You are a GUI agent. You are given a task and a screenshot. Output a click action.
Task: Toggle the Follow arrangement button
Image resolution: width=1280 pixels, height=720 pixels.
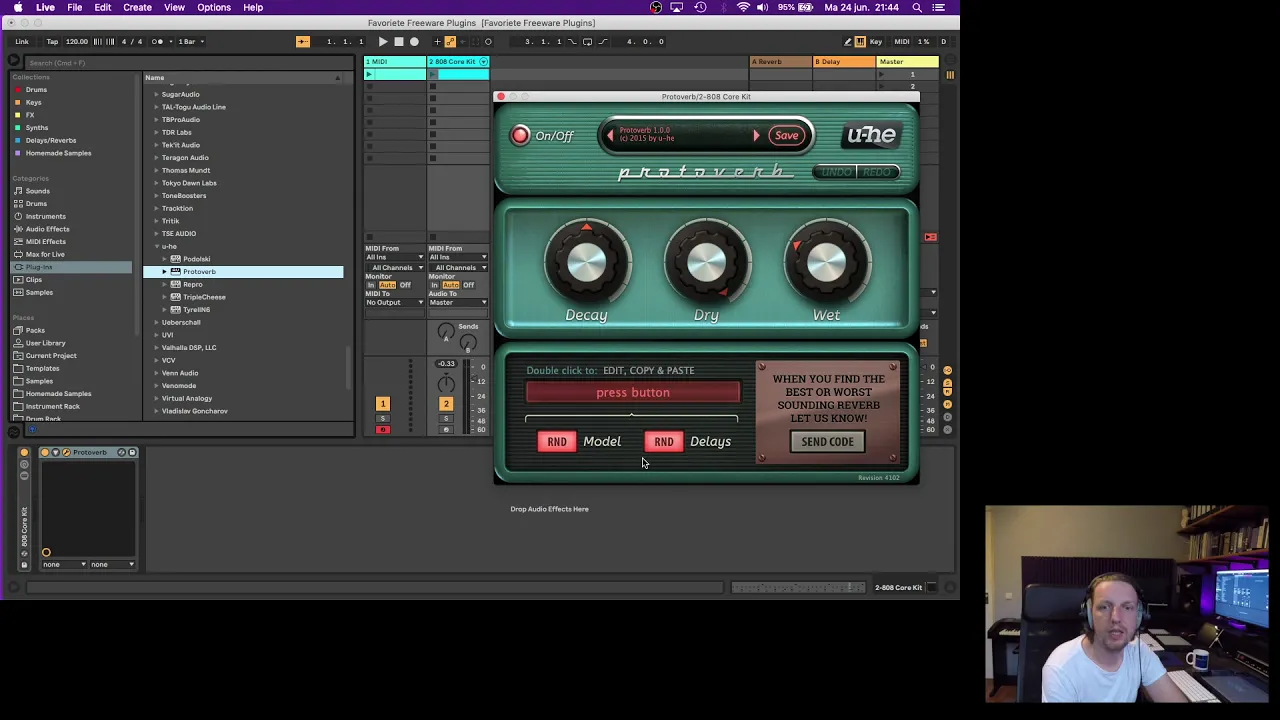(x=302, y=41)
